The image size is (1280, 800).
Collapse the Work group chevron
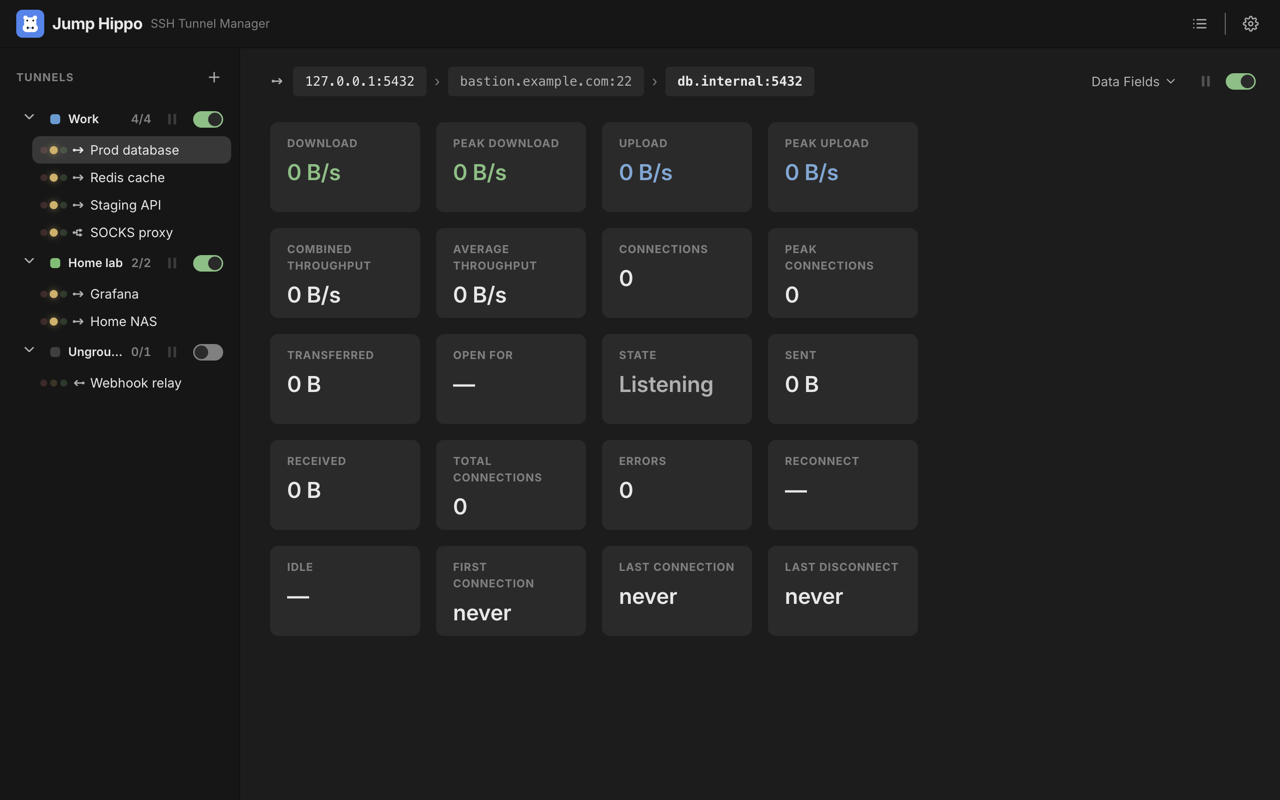29,118
